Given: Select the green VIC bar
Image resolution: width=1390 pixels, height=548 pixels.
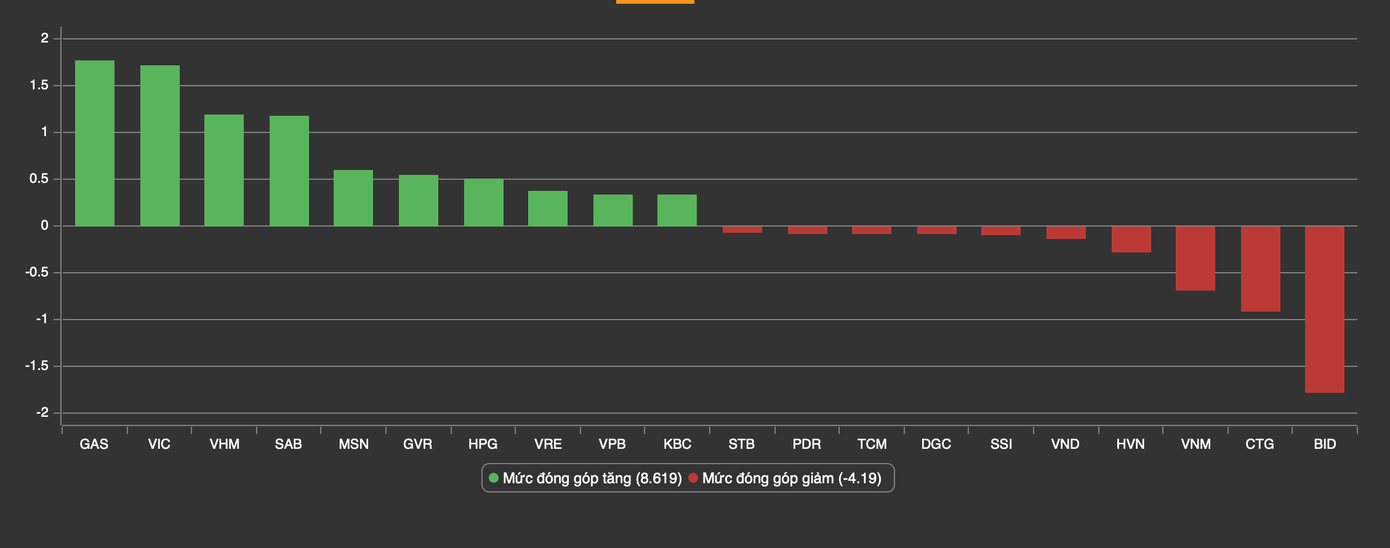Looking at the screenshot, I should [160, 146].
